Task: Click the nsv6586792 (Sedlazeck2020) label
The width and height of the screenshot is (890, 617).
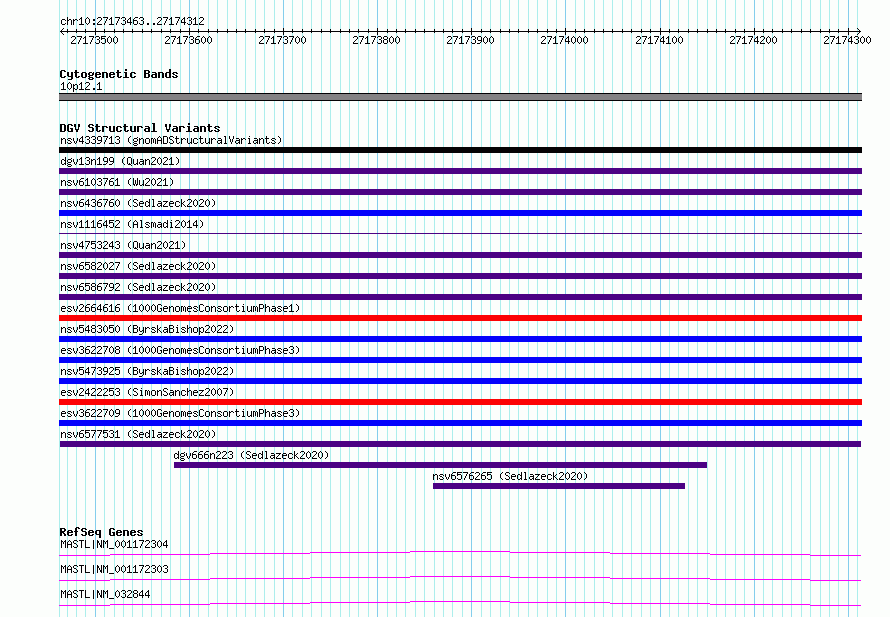Action: tap(138, 287)
